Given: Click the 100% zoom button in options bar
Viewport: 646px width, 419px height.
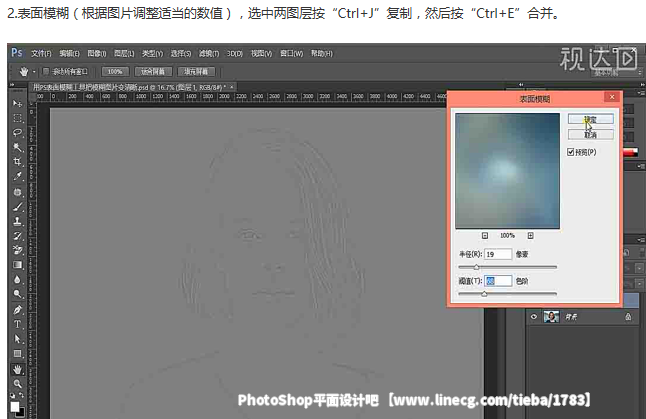Looking at the screenshot, I should 115,72.
